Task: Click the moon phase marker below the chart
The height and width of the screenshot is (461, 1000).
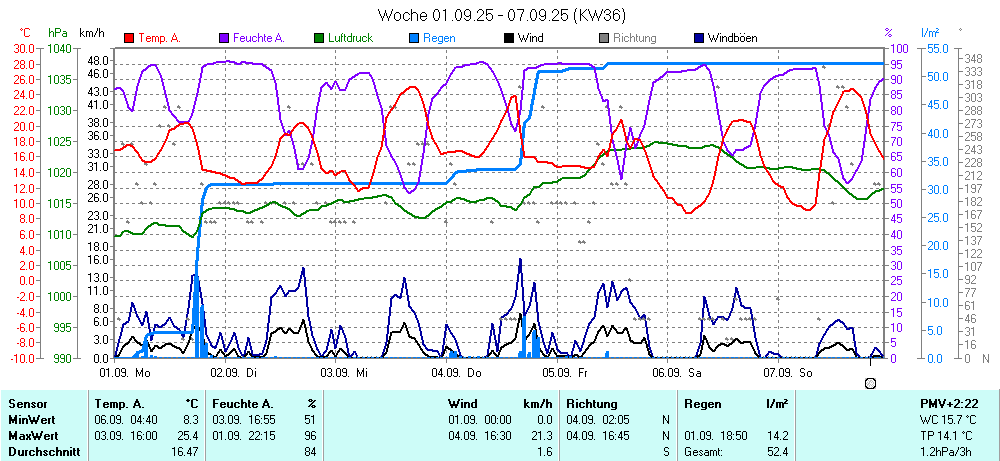Action: tap(870, 383)
